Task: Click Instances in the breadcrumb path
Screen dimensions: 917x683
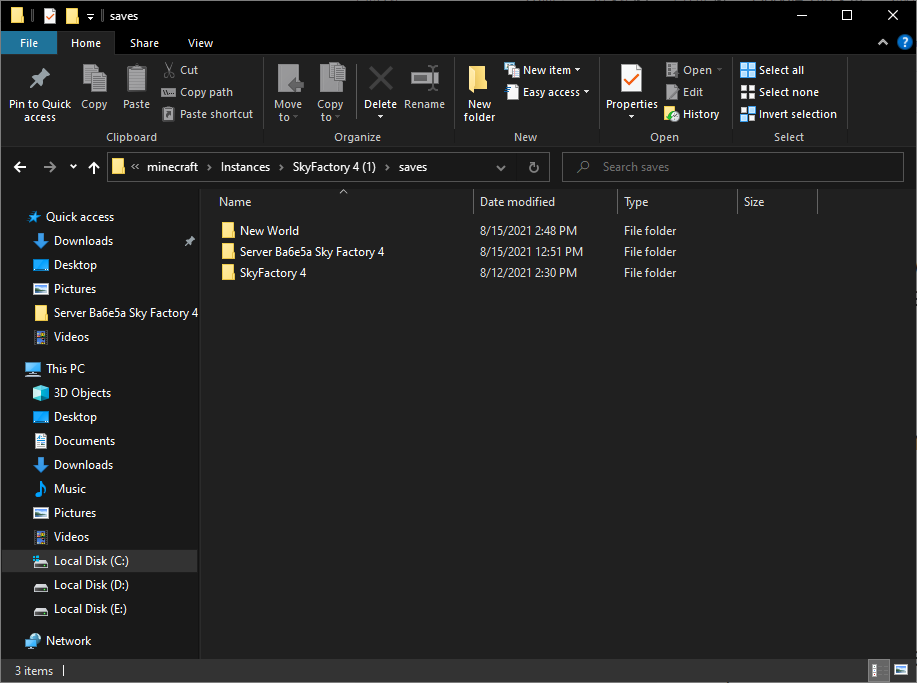Action: (245, 167)
